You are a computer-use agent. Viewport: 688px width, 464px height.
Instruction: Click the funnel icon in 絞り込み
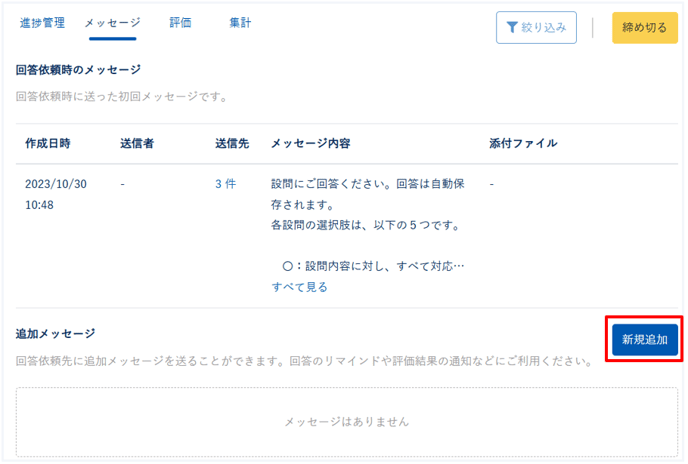(x=512, y=28)
